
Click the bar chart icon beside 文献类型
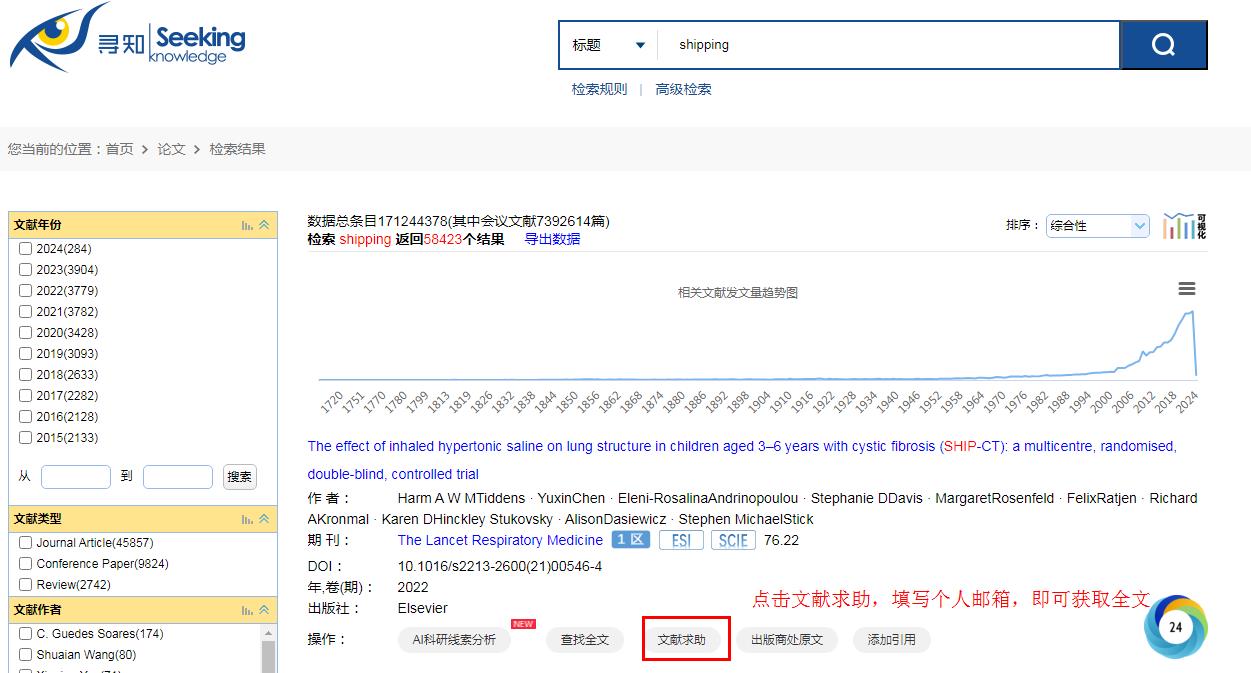[x=247, y=519]
